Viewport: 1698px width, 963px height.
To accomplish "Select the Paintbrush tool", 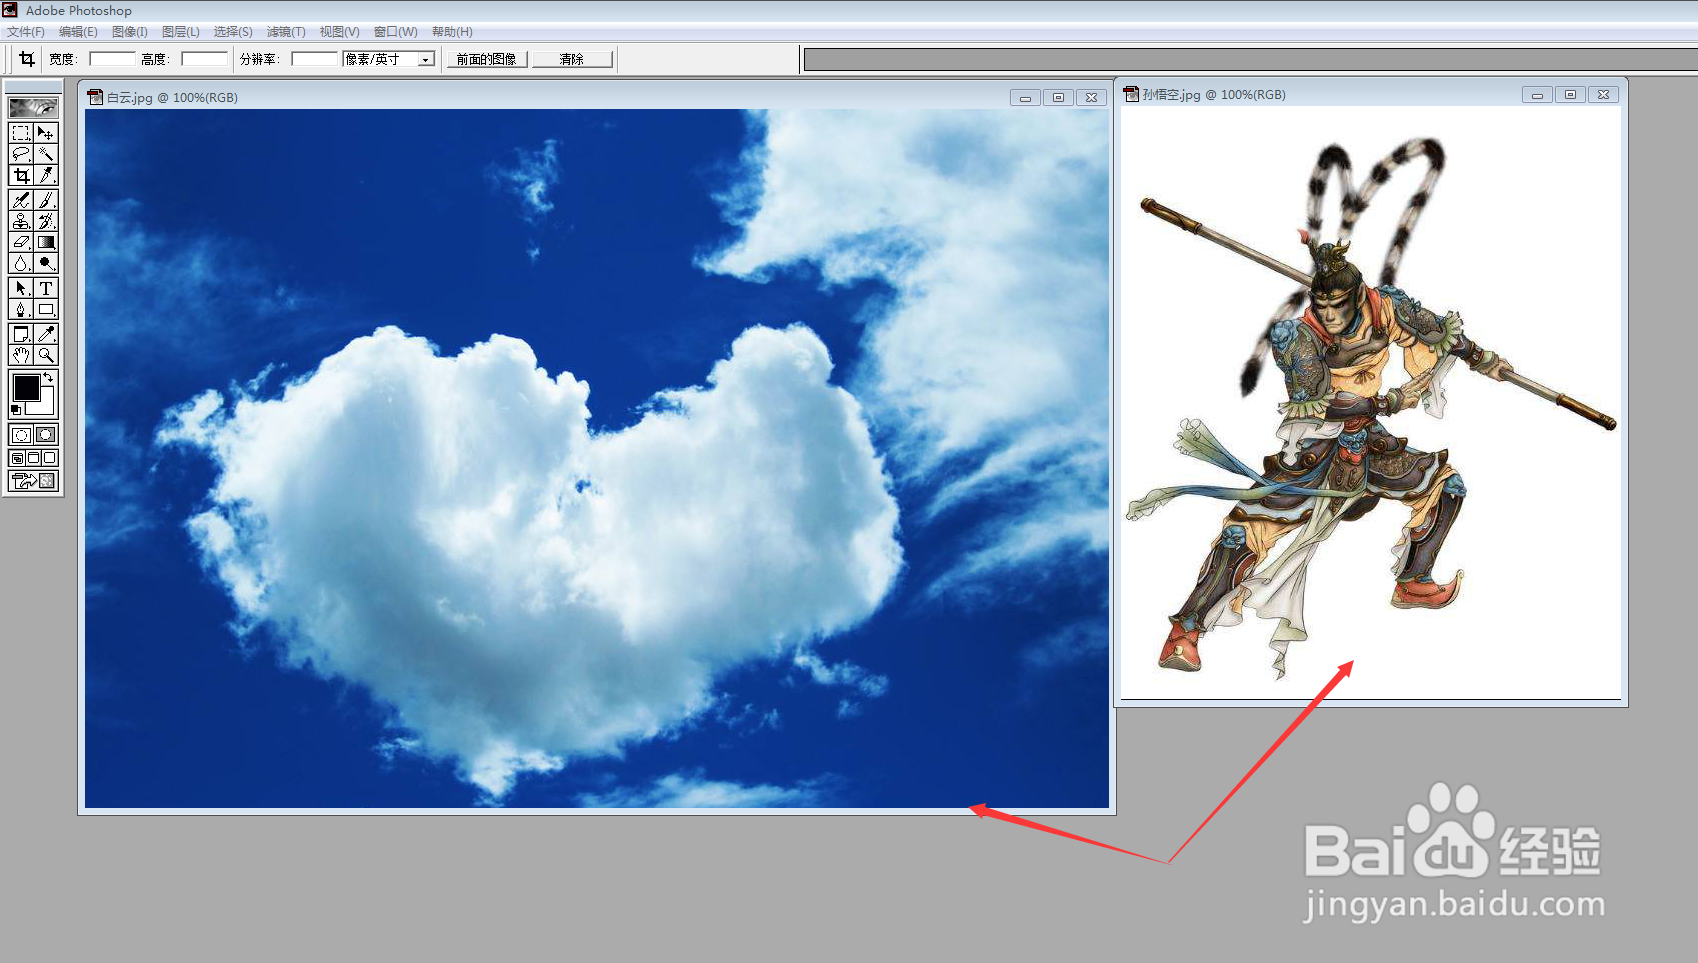I will click(46, 200).
